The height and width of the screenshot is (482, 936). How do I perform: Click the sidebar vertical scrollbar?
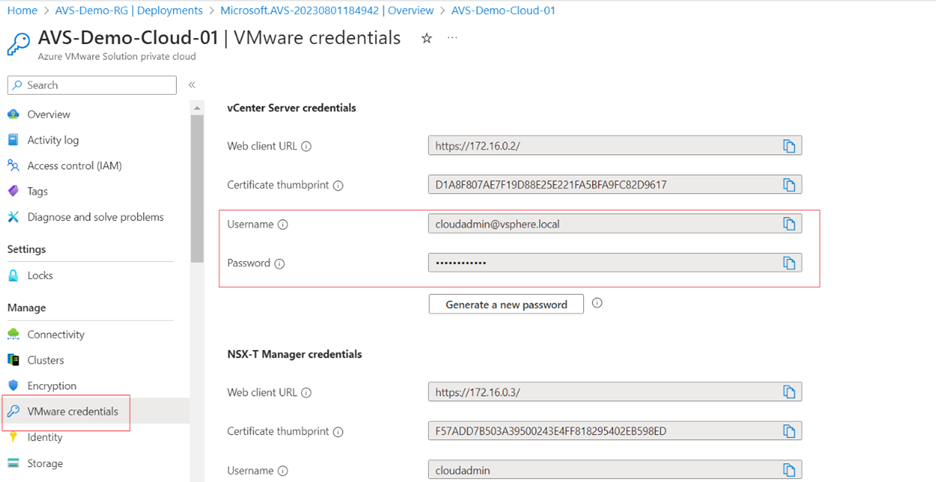point(197,188)
